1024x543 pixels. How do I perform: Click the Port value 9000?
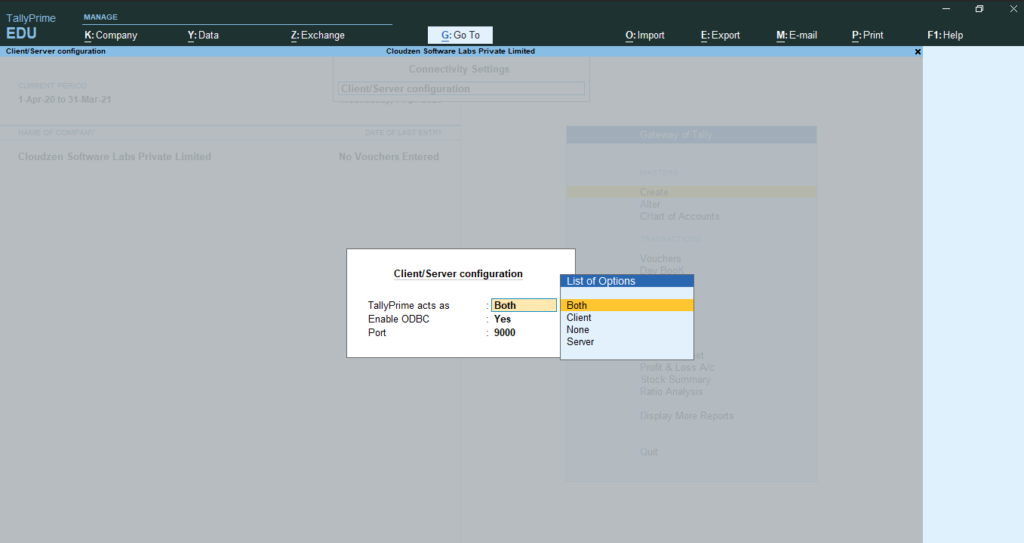tap(505, 333)
